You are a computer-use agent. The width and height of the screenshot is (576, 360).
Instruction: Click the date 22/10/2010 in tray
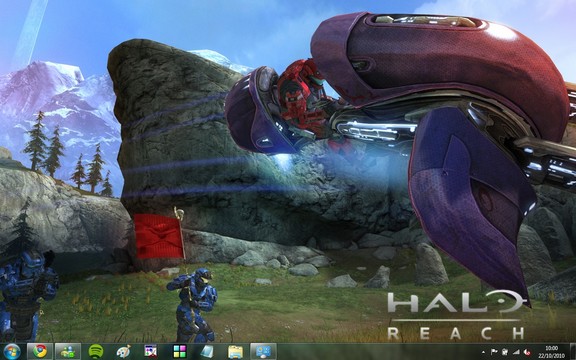click(552, 356)
